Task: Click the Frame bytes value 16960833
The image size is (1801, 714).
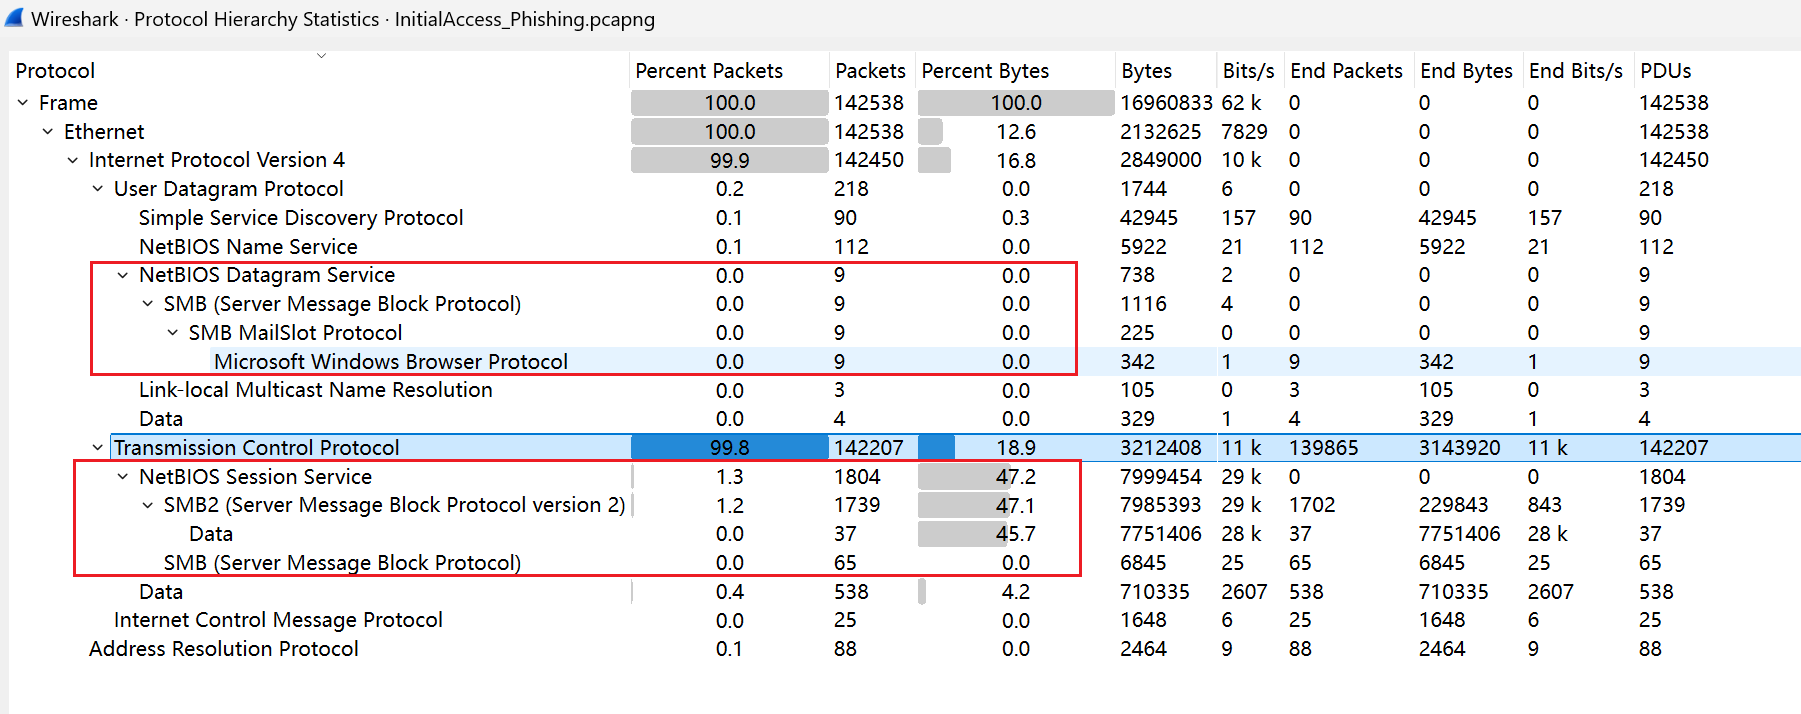Action: click(x=1166, y=103)
